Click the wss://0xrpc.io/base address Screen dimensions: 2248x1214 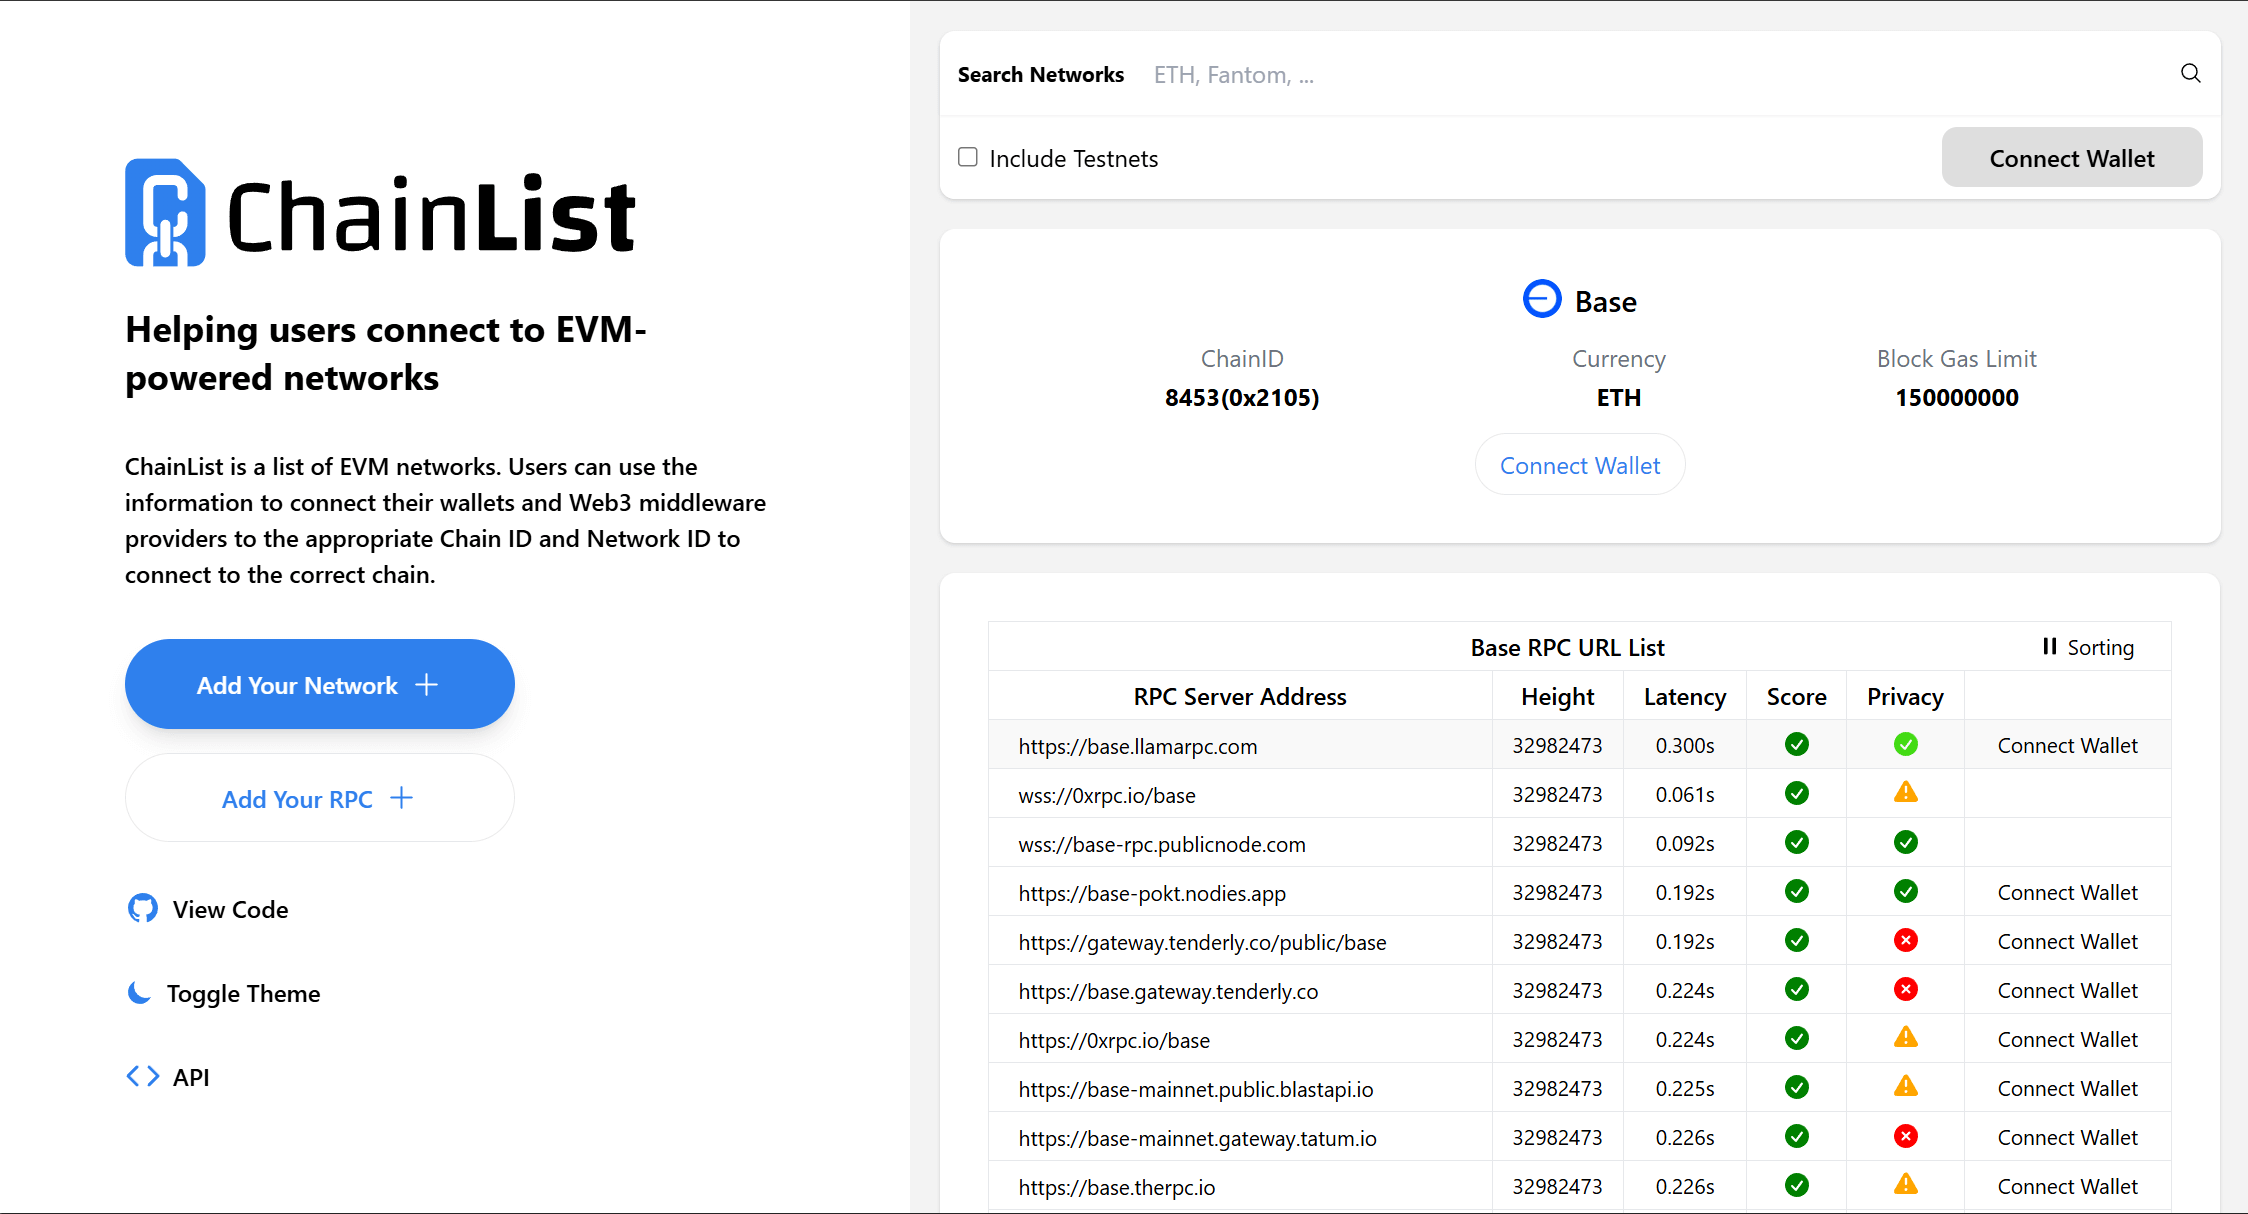pyautogui.click(x=1106, y=795)
